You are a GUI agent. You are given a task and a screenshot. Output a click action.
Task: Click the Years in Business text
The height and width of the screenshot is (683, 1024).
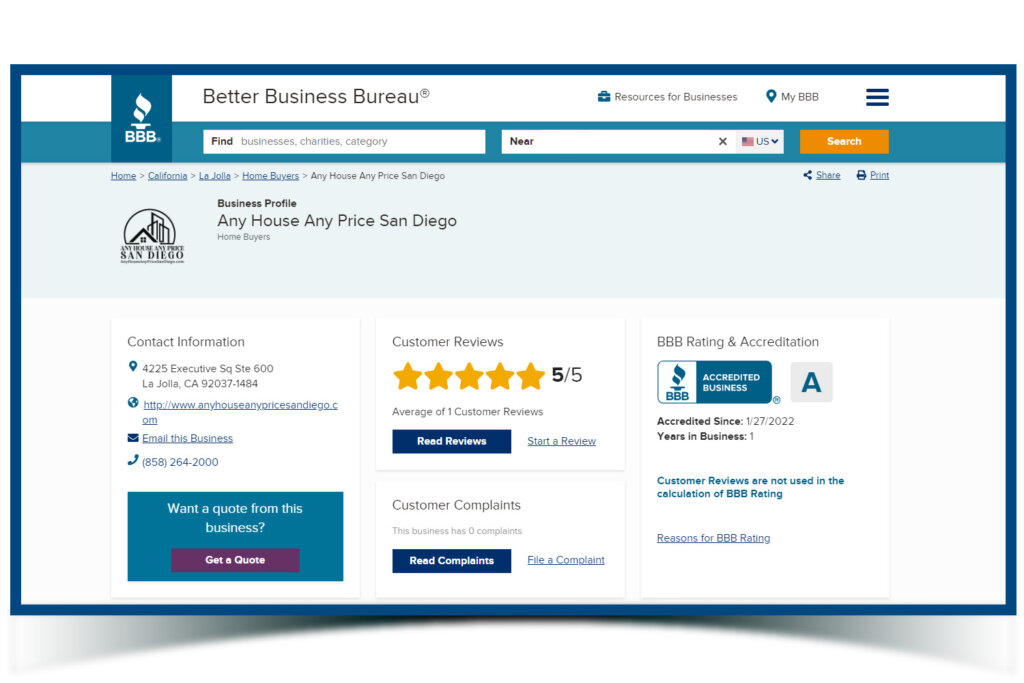[705, 436]
